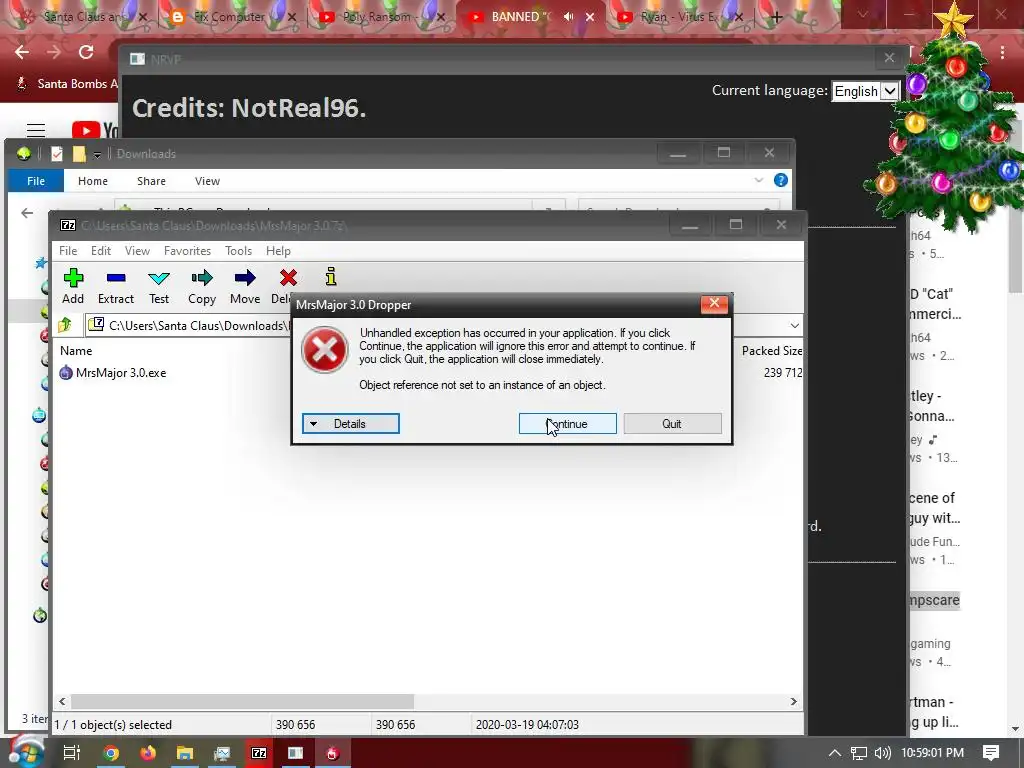Click Chrome reload button
Viewport: 1024px width, 768px height.
pyautogui.click(x=86, y=52)
